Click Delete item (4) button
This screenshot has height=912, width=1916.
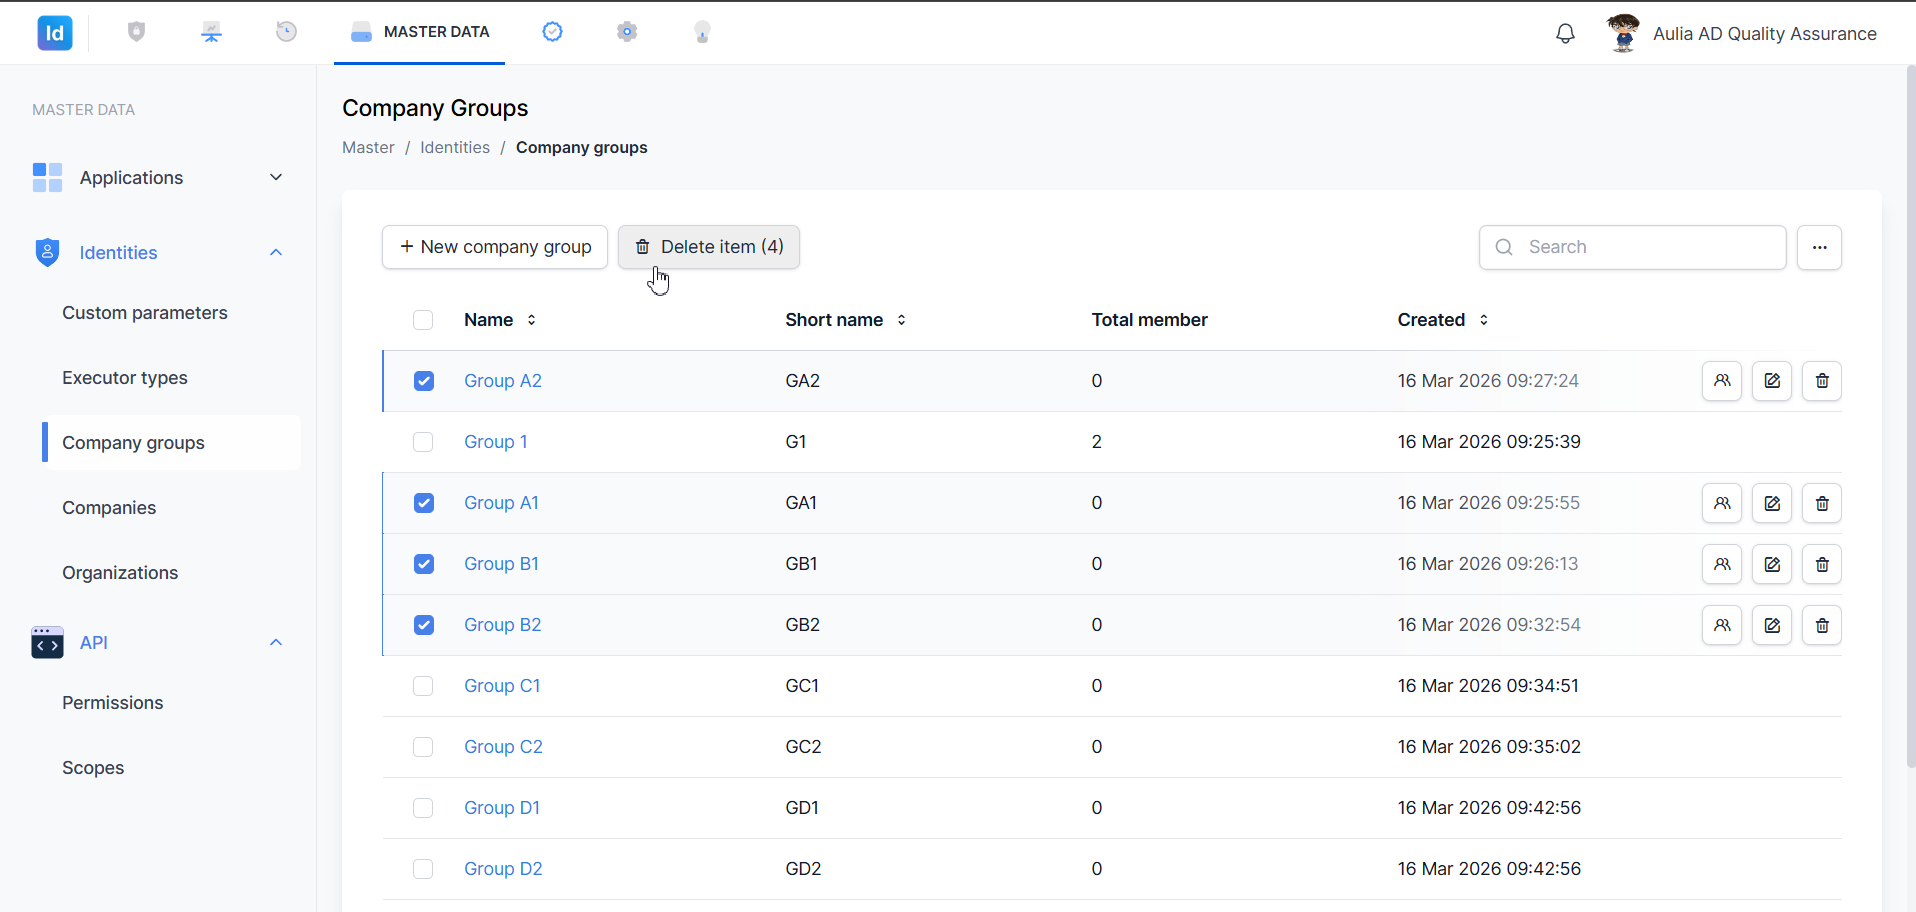pyautogui.click(x=709, y=247)
